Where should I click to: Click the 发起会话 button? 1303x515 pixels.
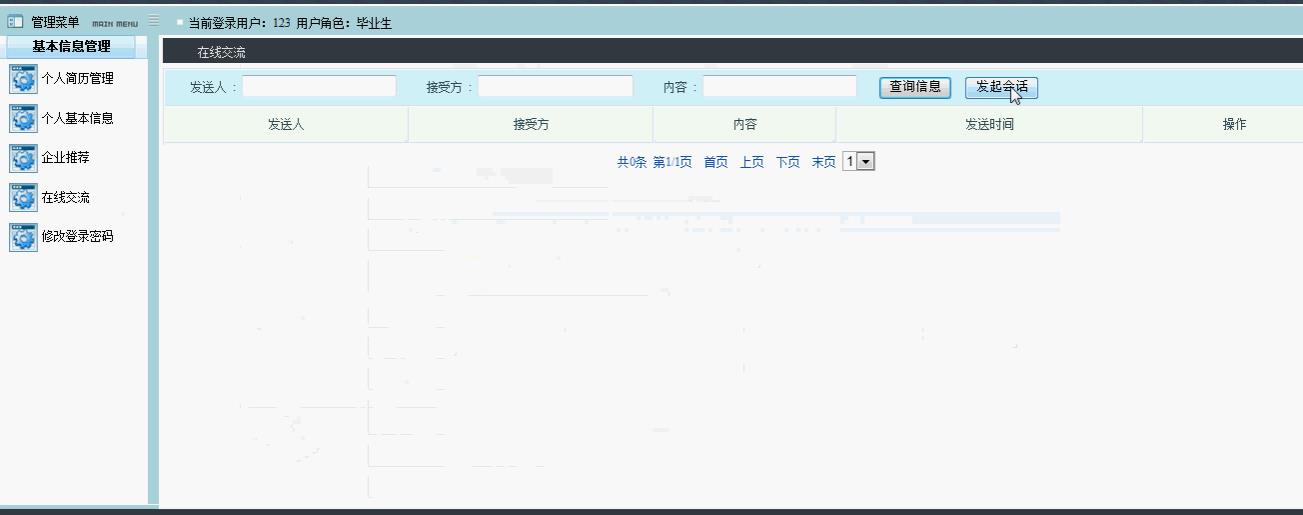[x=1001, y=87]
